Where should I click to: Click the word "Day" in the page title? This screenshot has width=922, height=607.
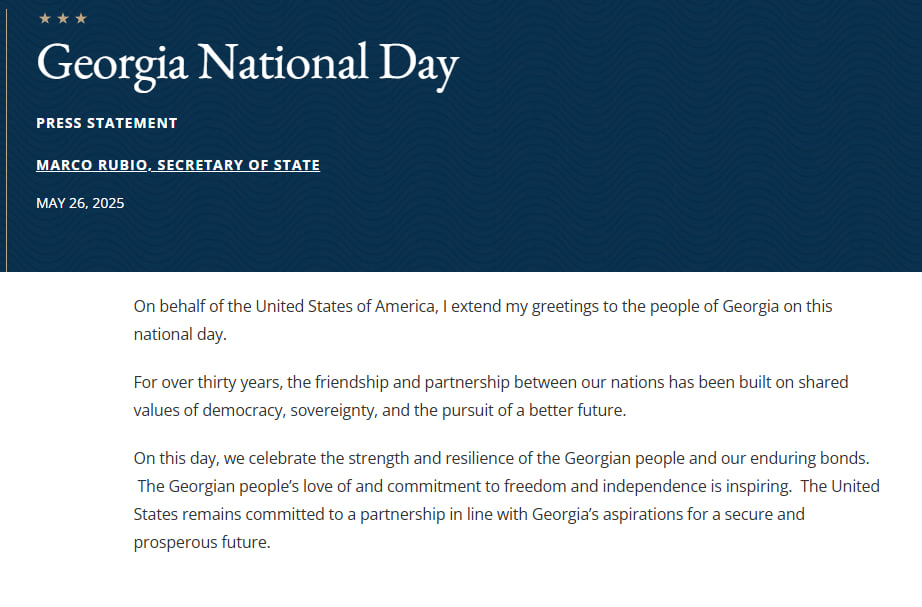pyautogui.click(x=418, y=63)
